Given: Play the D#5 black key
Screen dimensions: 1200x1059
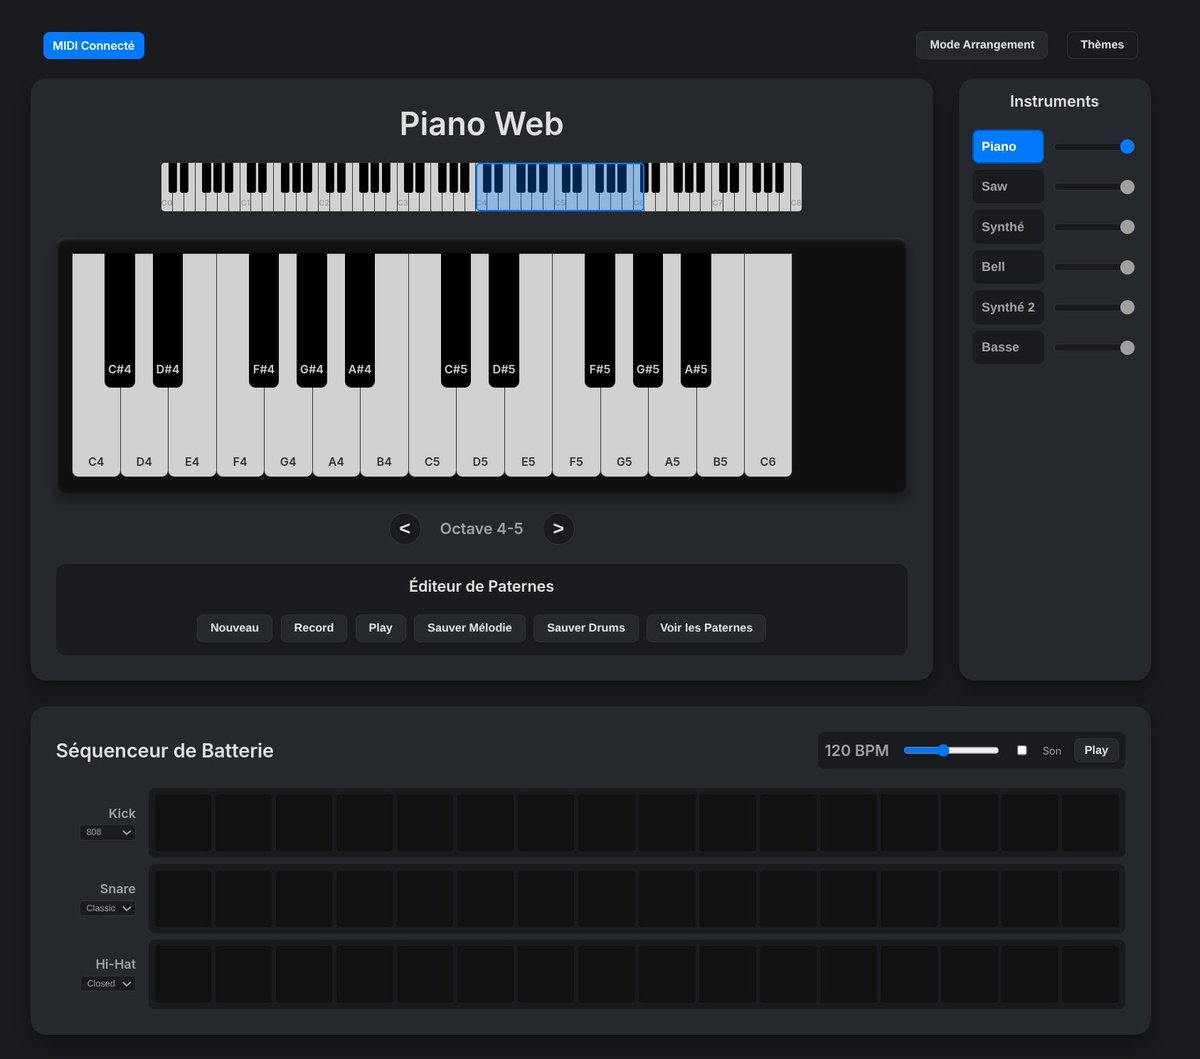Looking at the screenshot, I should 504,320.
